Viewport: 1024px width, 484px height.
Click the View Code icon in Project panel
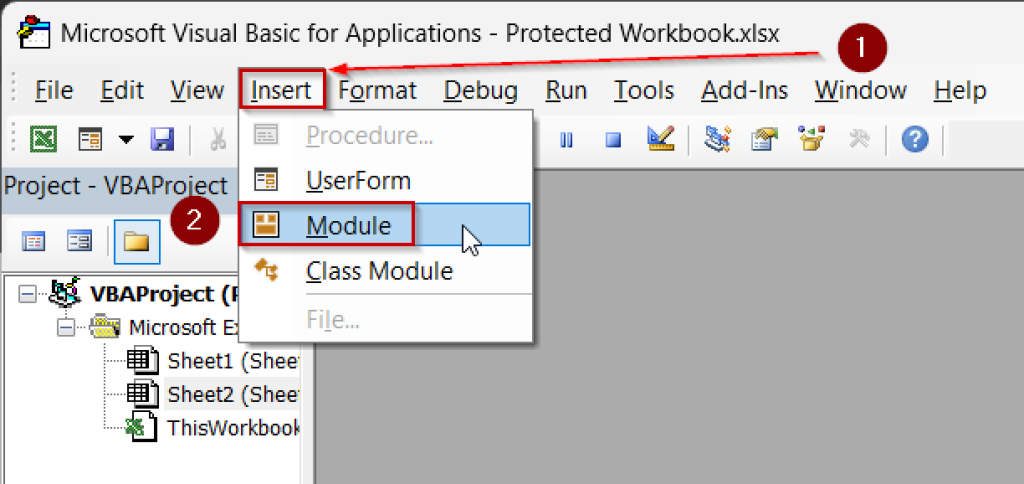click(35, 241)
